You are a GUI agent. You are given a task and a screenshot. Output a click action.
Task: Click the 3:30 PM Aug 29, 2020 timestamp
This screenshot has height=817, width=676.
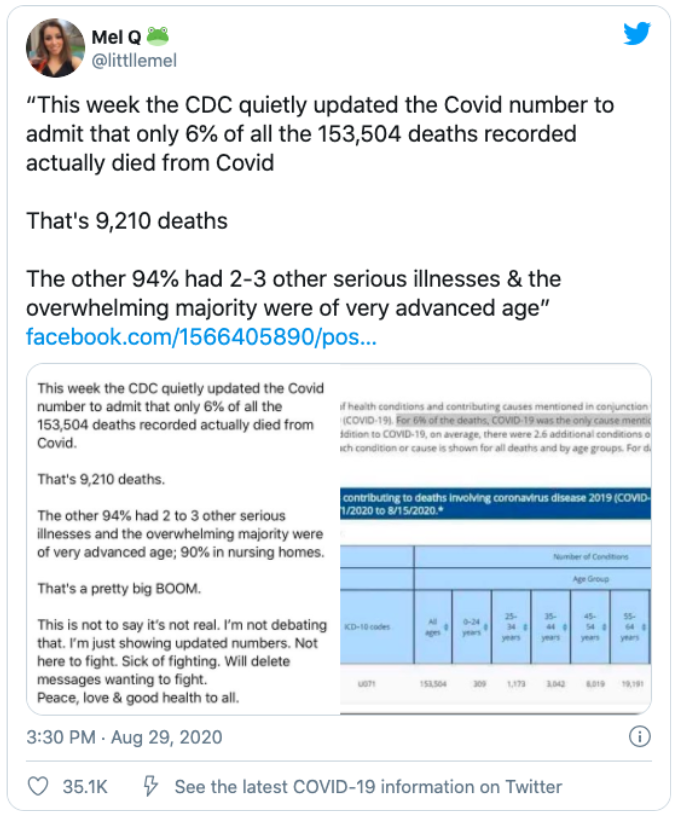125,738
